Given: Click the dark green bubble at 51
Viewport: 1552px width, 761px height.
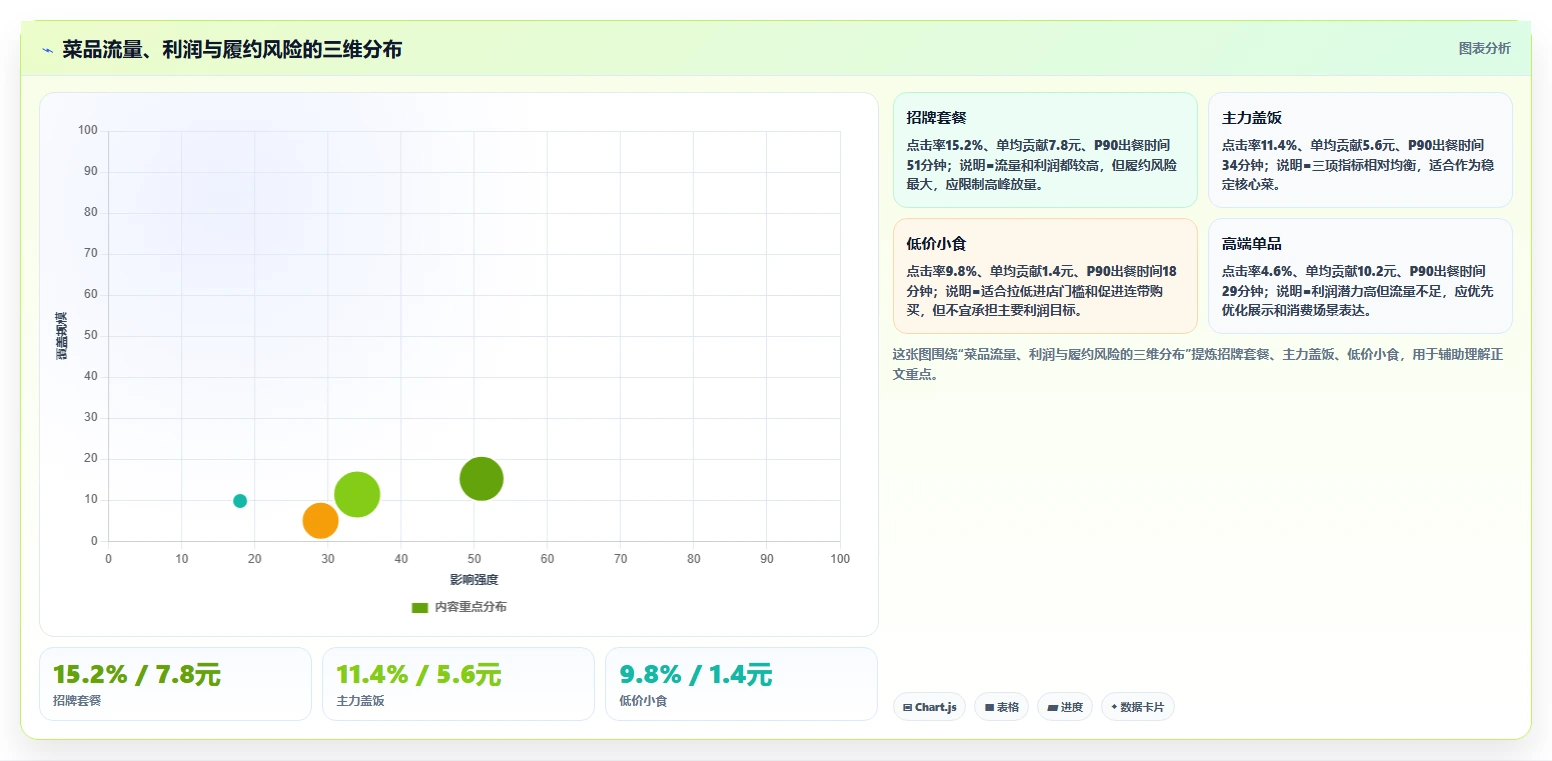Looking at the screenshot, I should coord(481,479).
